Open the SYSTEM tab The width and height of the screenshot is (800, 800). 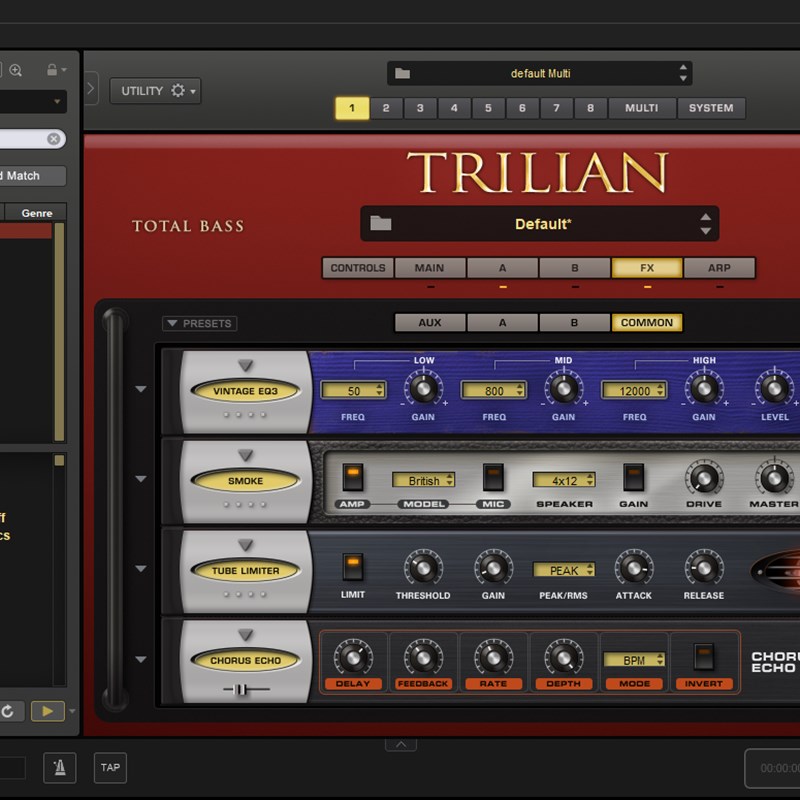coord(711,108)
